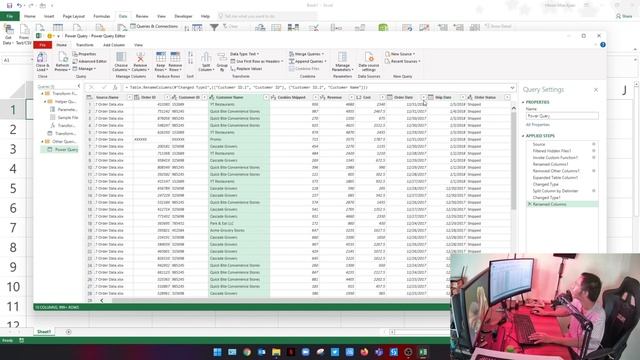Open gear settings for Source step
The height and width of the screenshot is (360, 640).
(x=594, y=144)
